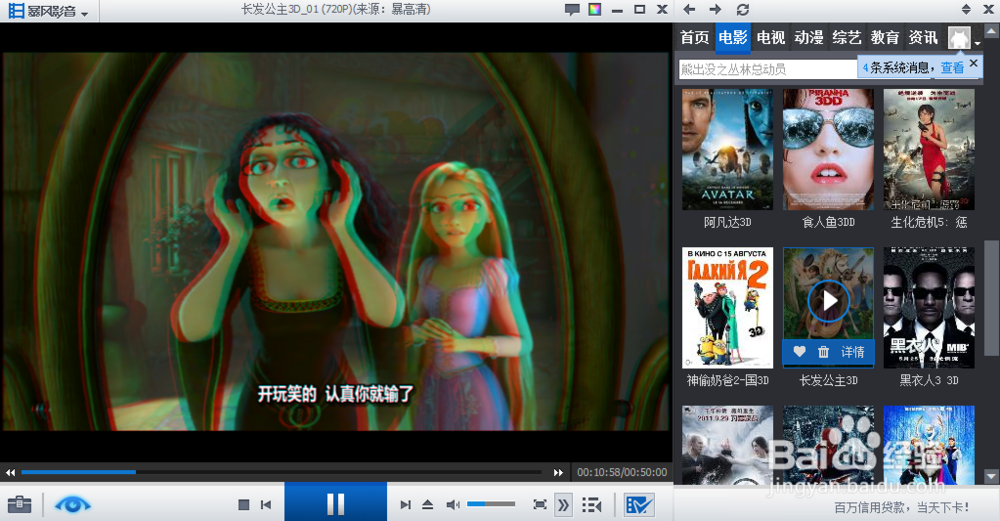Toggle the Baofeng box checkmark icon
Viewport: 1000px width, 521px height.
point(639,505)
